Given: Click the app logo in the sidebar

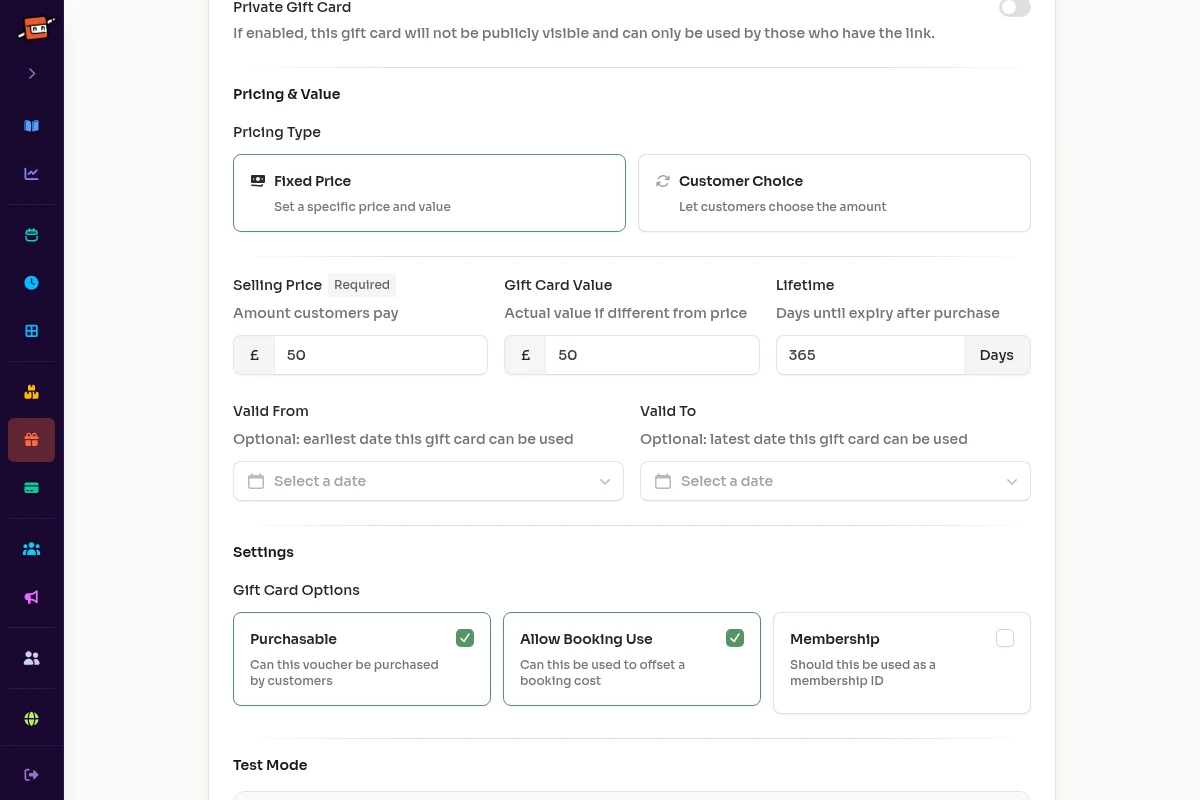Looking at the screenshot, I should [35, 28].
